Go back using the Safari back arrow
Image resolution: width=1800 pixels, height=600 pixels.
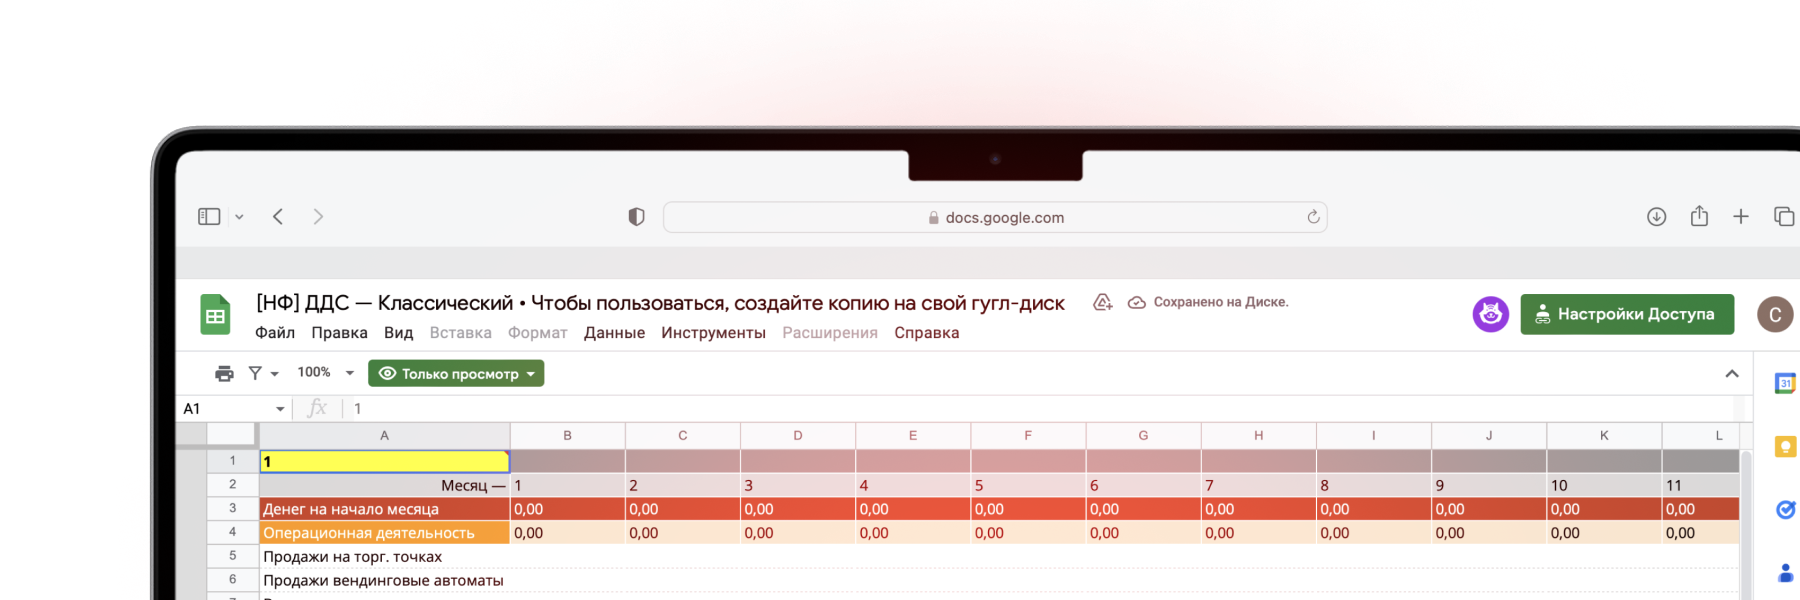[x=278, y=217]
